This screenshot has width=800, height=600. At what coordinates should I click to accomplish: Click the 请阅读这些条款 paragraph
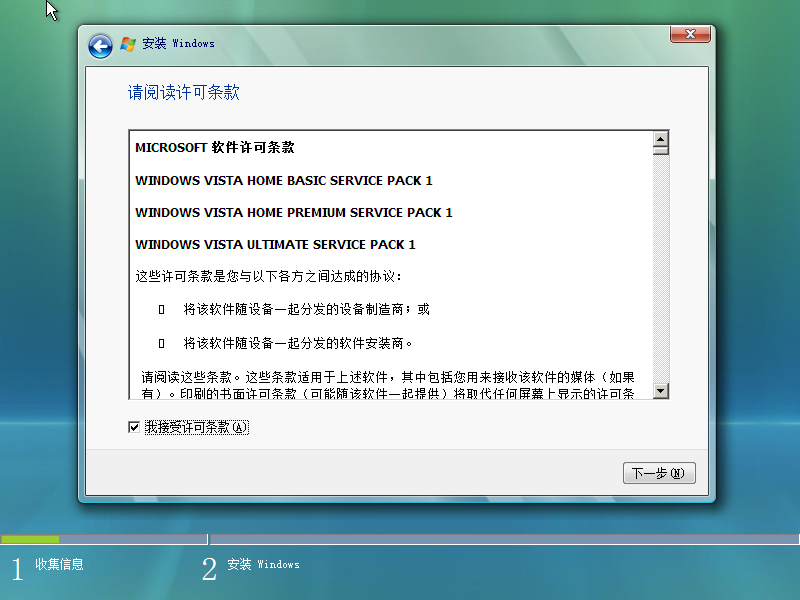pyautogui.click(x=388, y=385)
